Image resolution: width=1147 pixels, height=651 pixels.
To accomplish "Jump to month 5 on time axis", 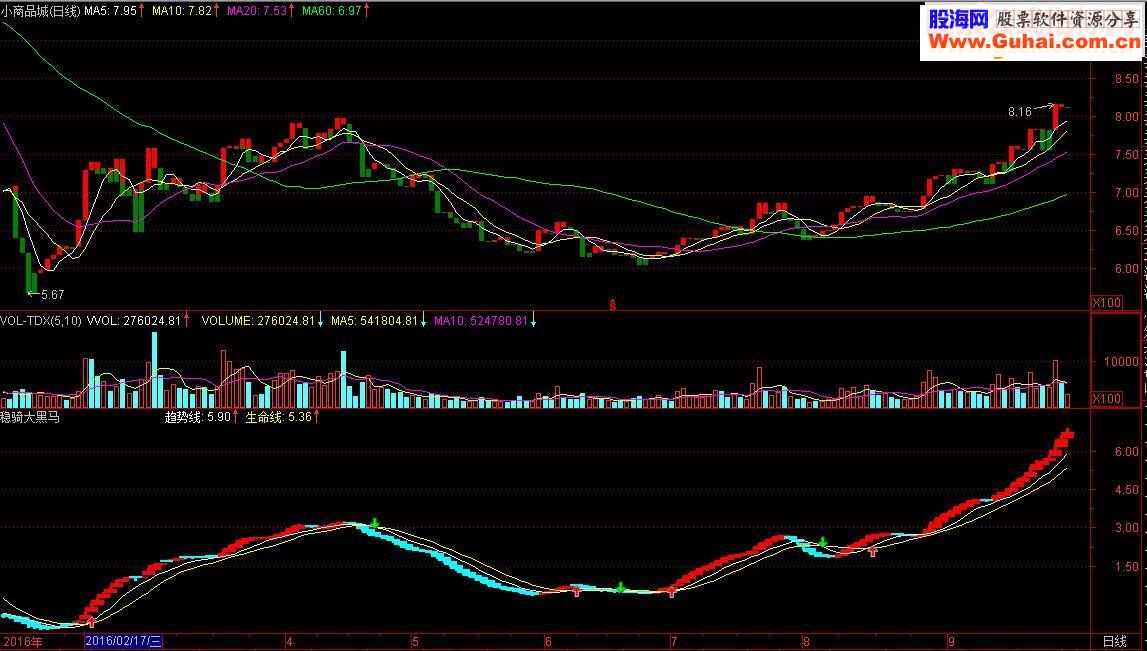I will point(415,641).
